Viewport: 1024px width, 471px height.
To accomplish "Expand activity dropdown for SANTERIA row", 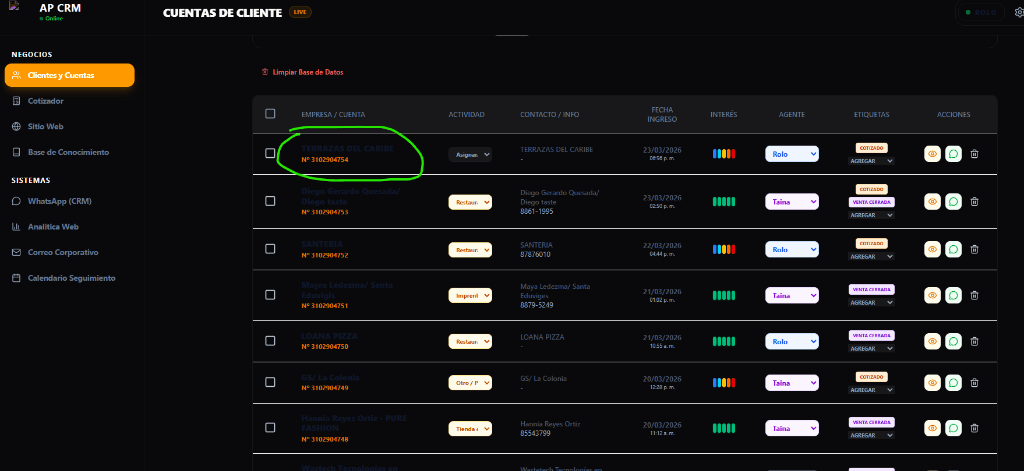I will click(470, 248).
